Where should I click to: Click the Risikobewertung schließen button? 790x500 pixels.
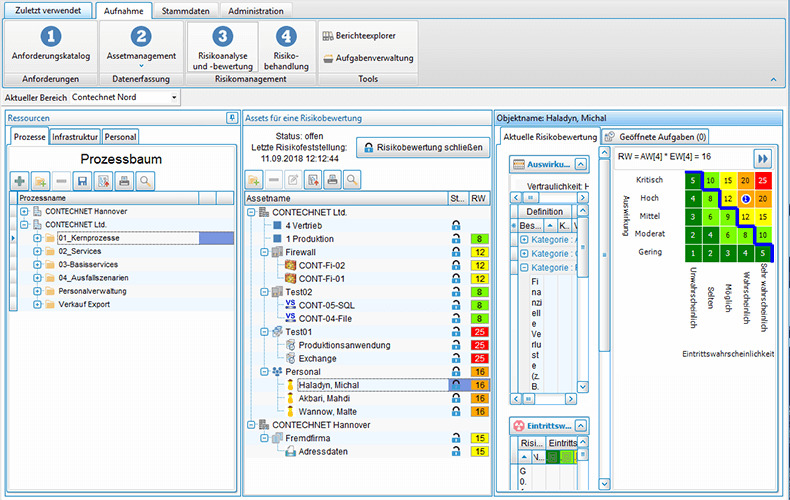tap(423, 147)
